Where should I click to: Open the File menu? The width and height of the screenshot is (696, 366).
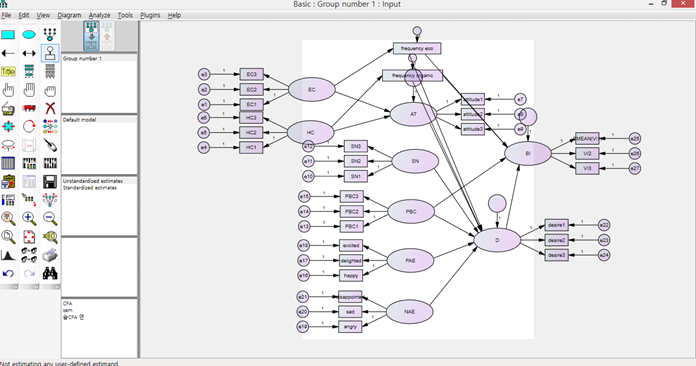pos(6,15)
